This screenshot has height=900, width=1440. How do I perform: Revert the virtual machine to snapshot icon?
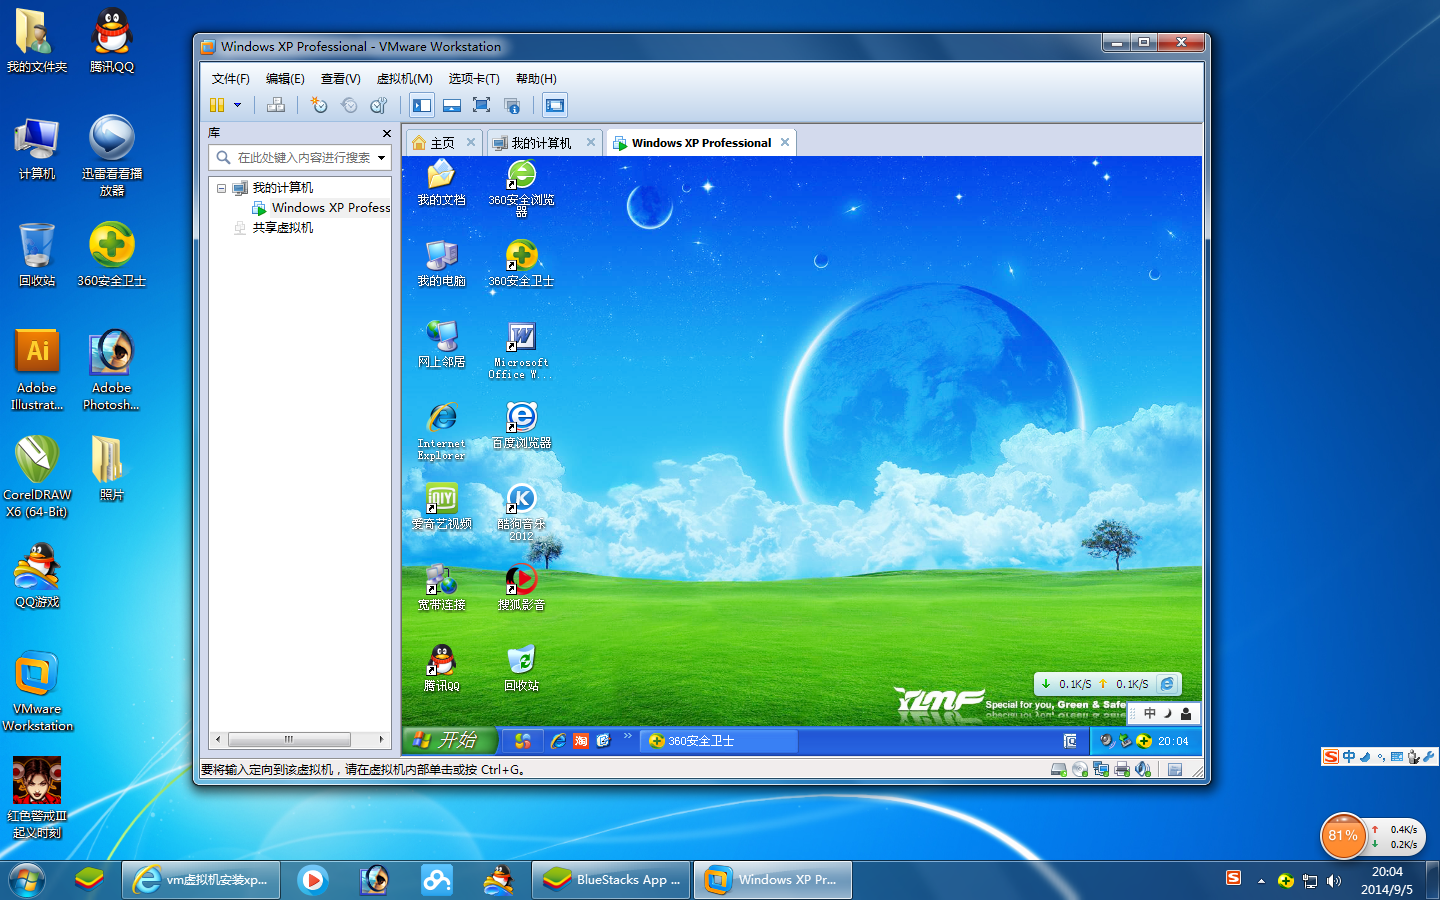point(349,105)
